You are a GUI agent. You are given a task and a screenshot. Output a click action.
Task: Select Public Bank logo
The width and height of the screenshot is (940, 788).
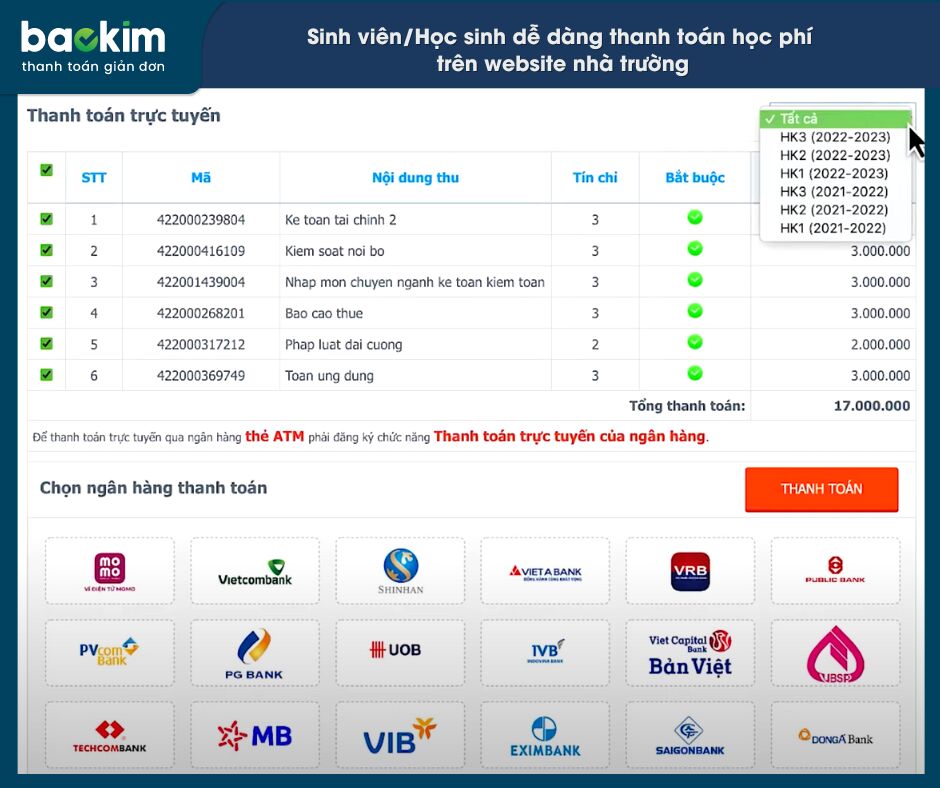click(835, 570)
